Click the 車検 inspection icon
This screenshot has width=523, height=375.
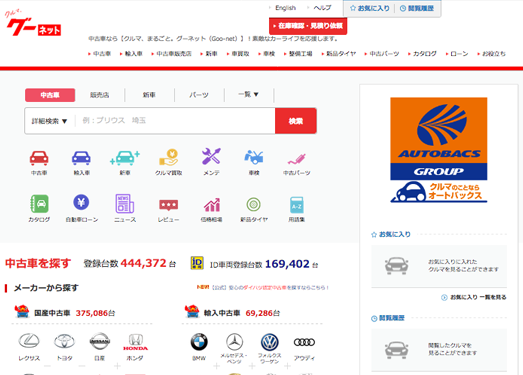pyautogui.click(x=254, y=157)
